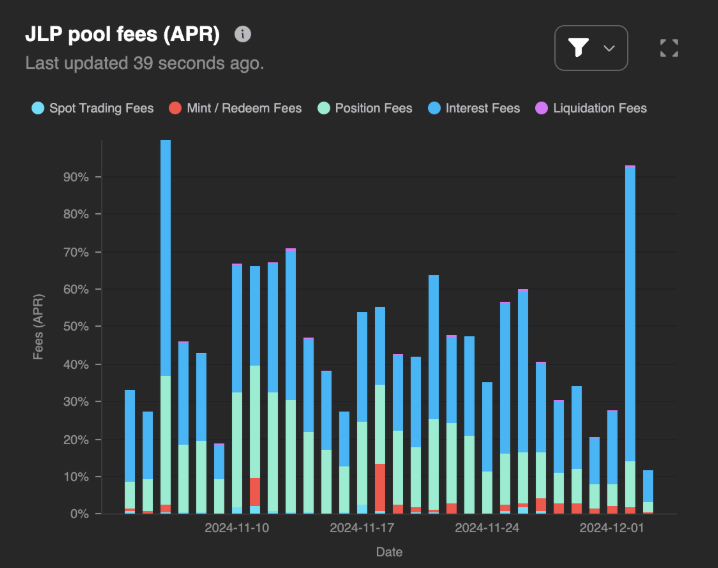Image resolution: width=718 pixels, height=568 pixels.
Task: Hide the Mint / Redeem Fees series
Action: (243, 108)
